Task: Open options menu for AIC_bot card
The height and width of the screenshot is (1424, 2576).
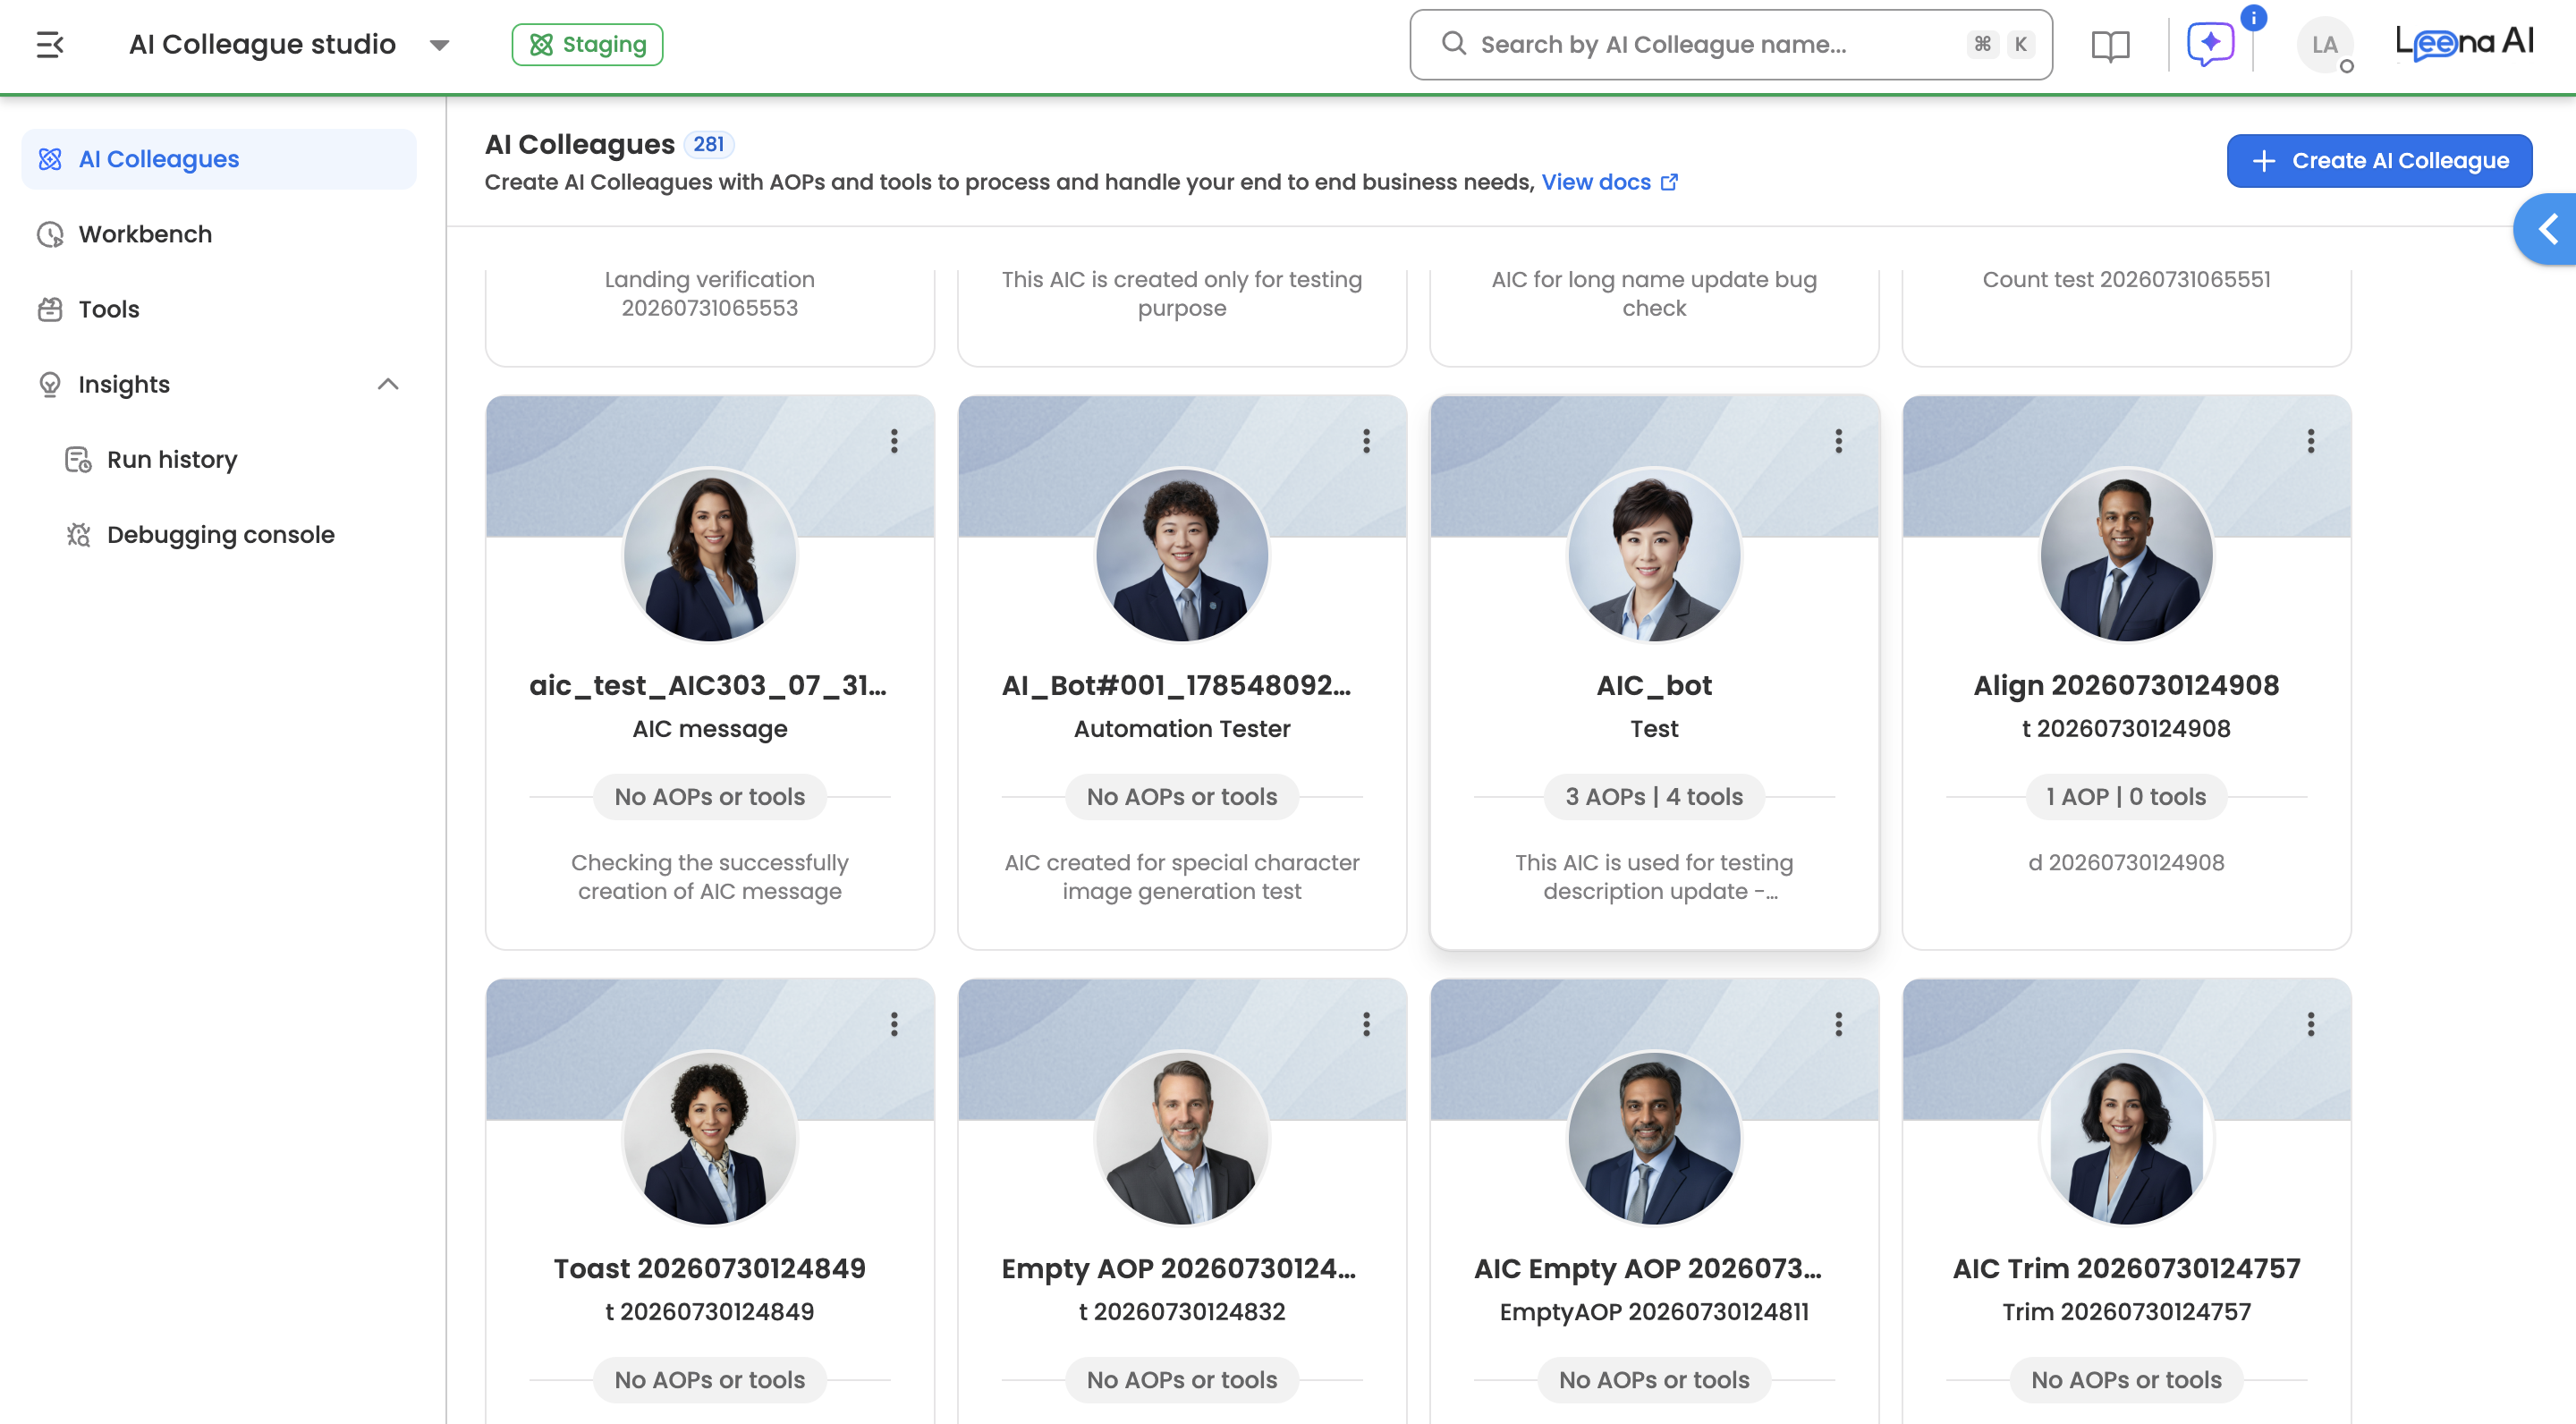Action: (1838, 441)
